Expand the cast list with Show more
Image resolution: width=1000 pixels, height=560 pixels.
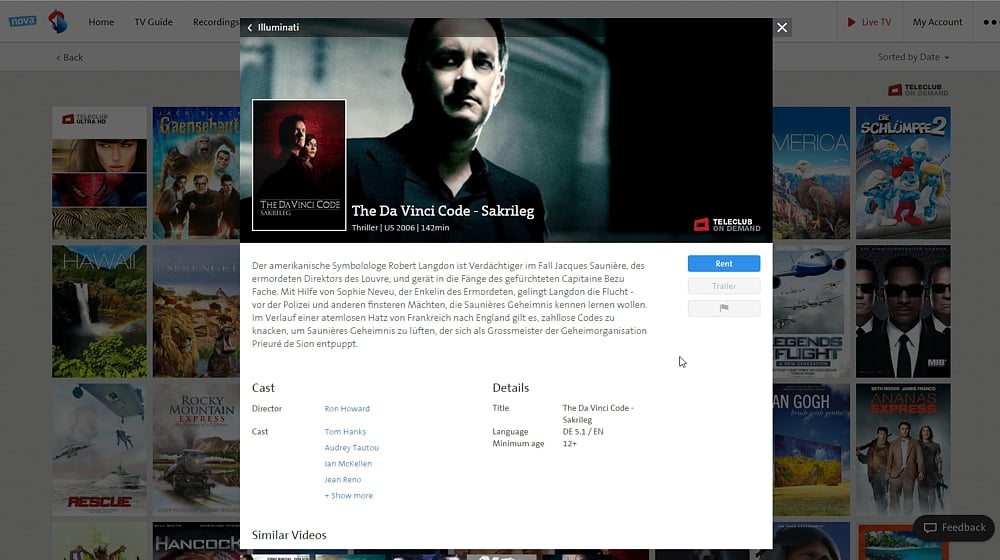click(x=349, y=496)
